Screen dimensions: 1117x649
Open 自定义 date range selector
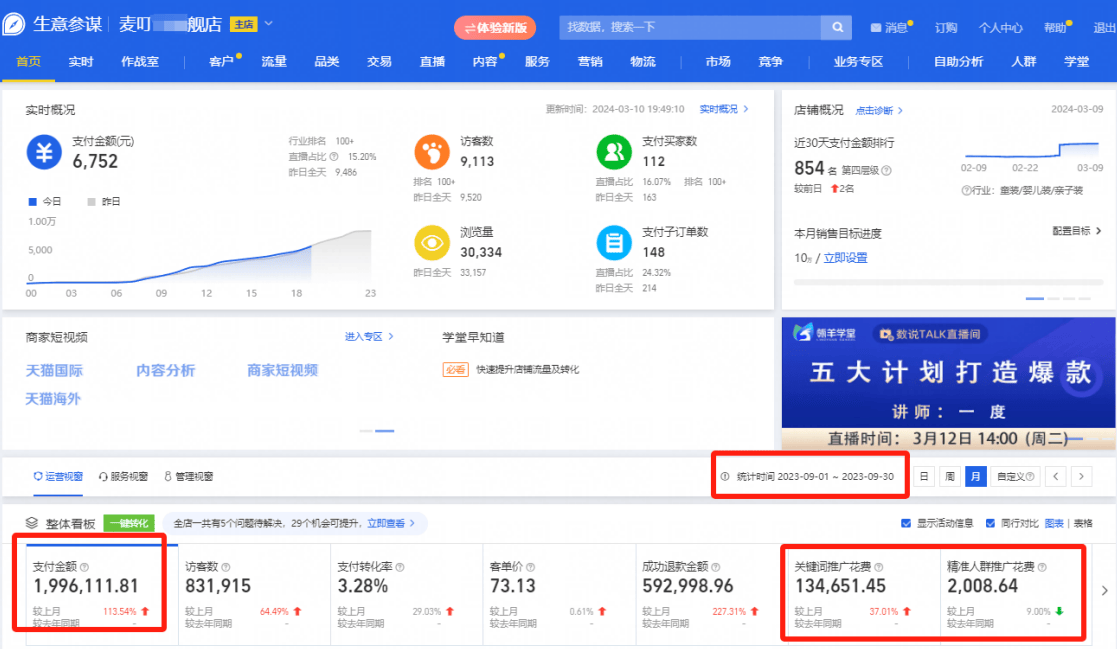[1015, 477]
